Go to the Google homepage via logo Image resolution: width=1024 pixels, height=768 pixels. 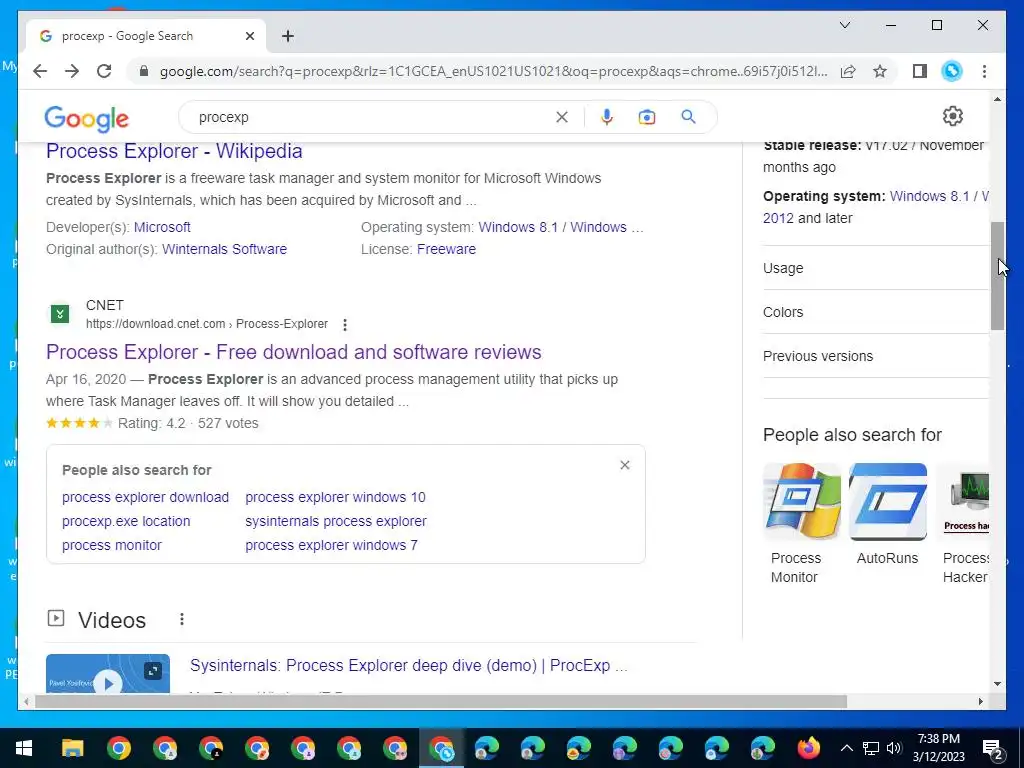pos(86,118)
